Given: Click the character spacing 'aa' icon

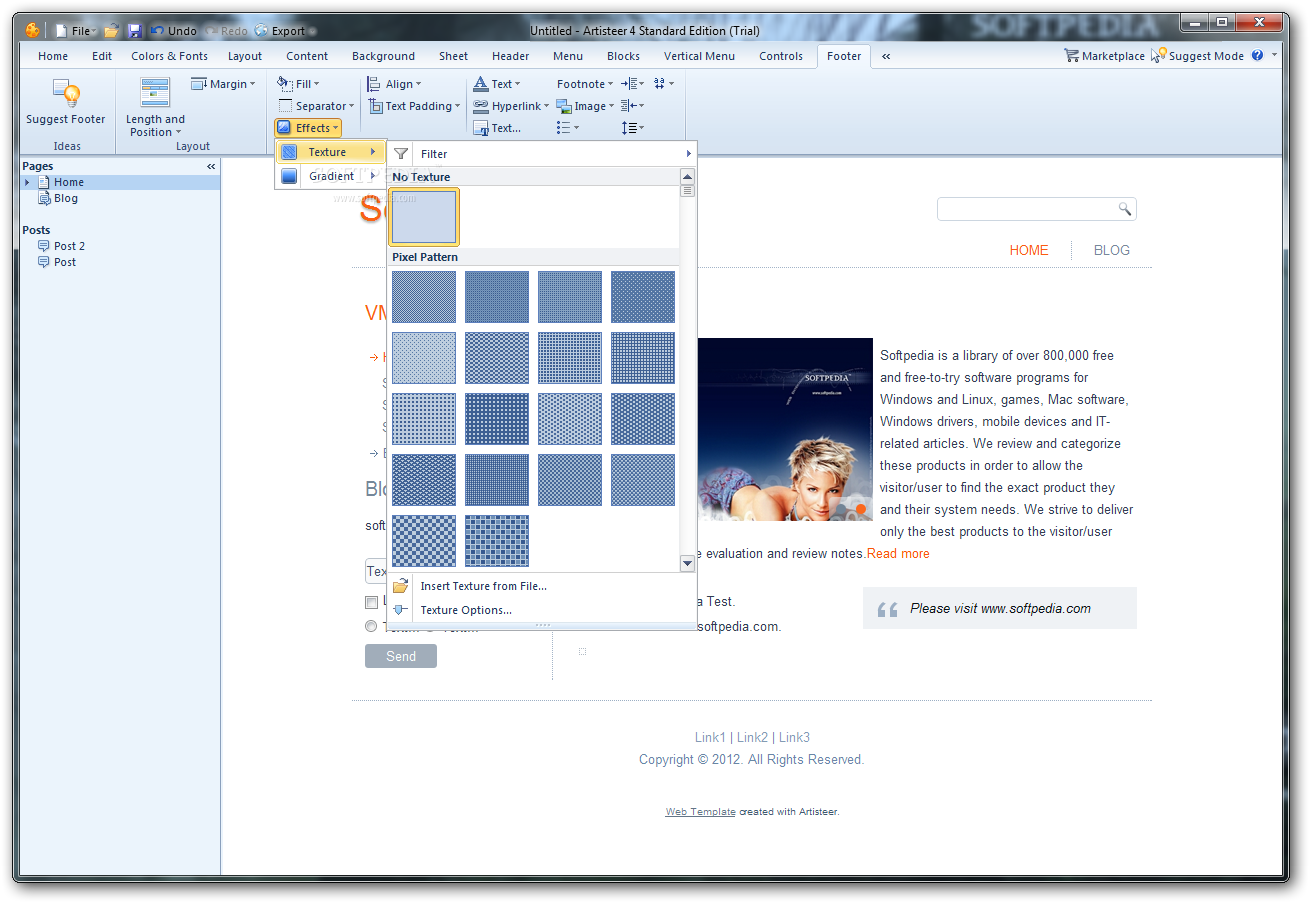Looking at the screenshot, I should (x=660, y=84).
